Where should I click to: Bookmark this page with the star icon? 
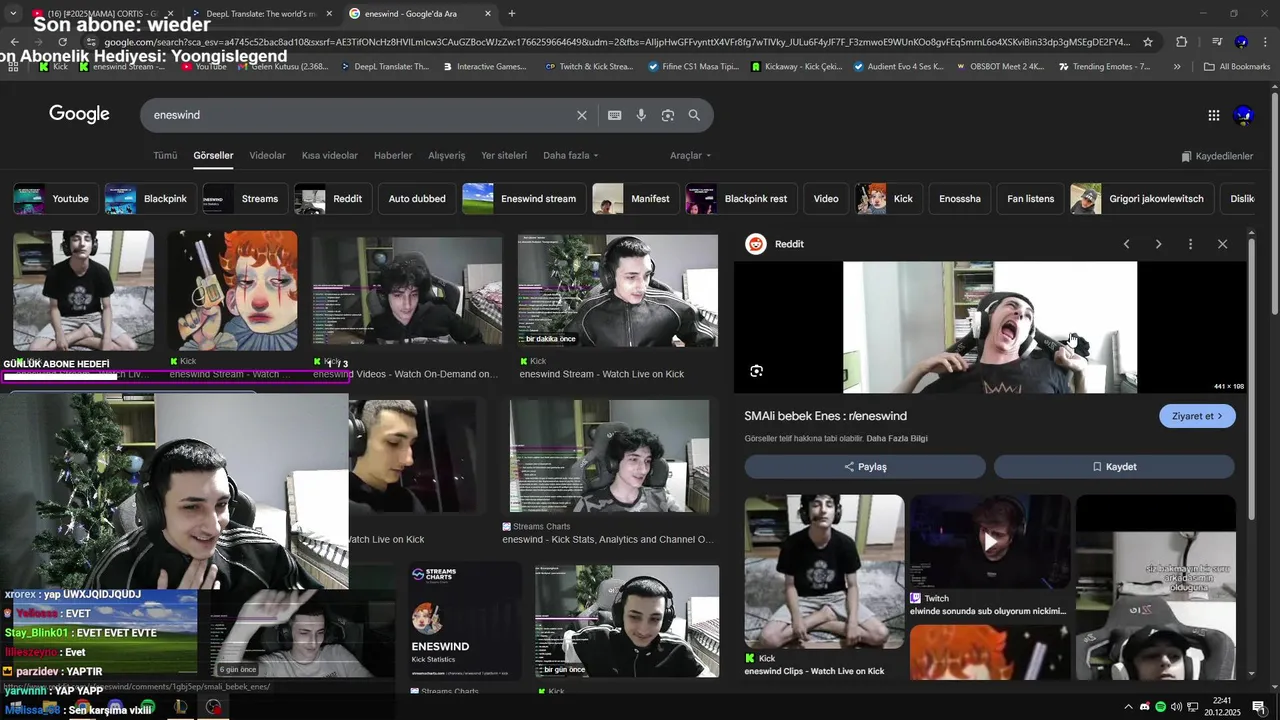click(1148, 42)
